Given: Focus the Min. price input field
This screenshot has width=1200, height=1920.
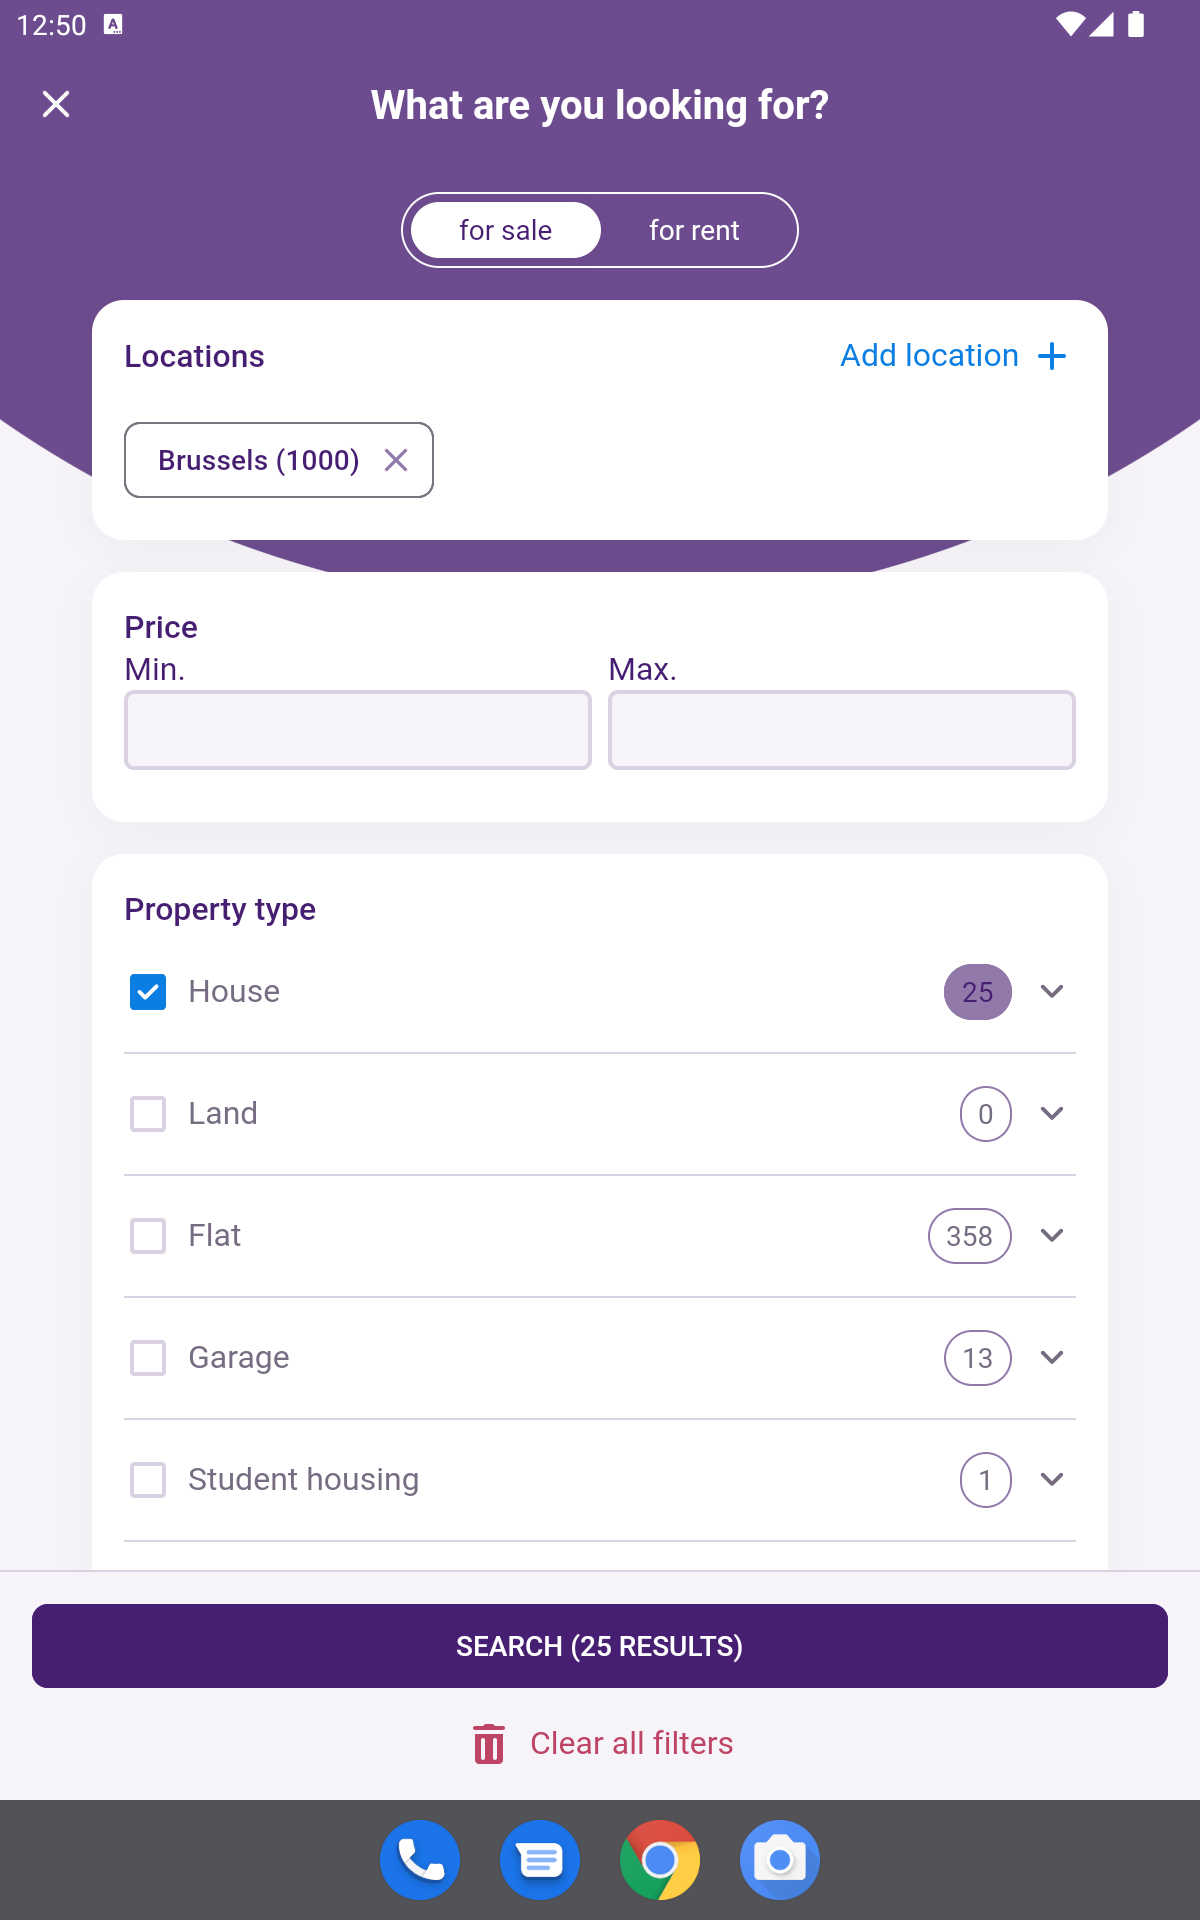Looking at the screenshot, I should (x=358, y=730).
